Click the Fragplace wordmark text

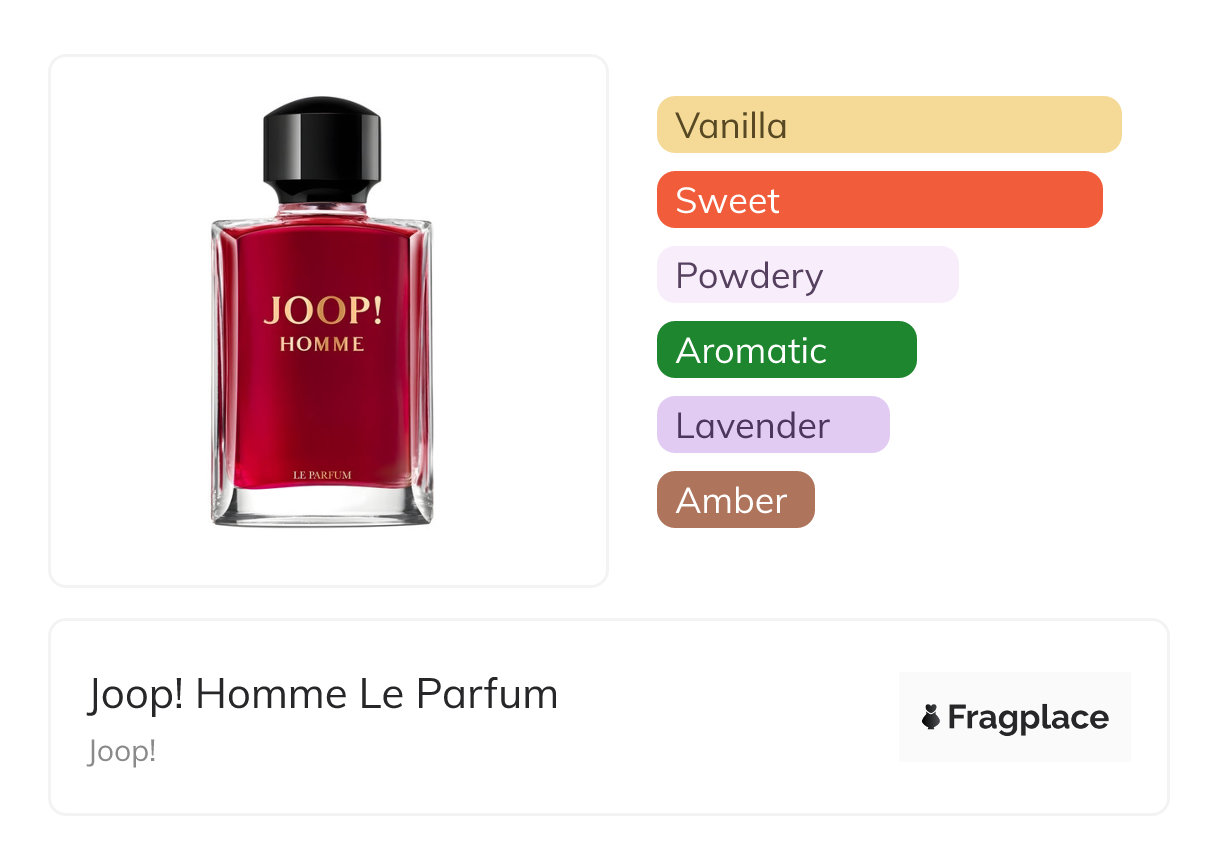click(1028, 717)
